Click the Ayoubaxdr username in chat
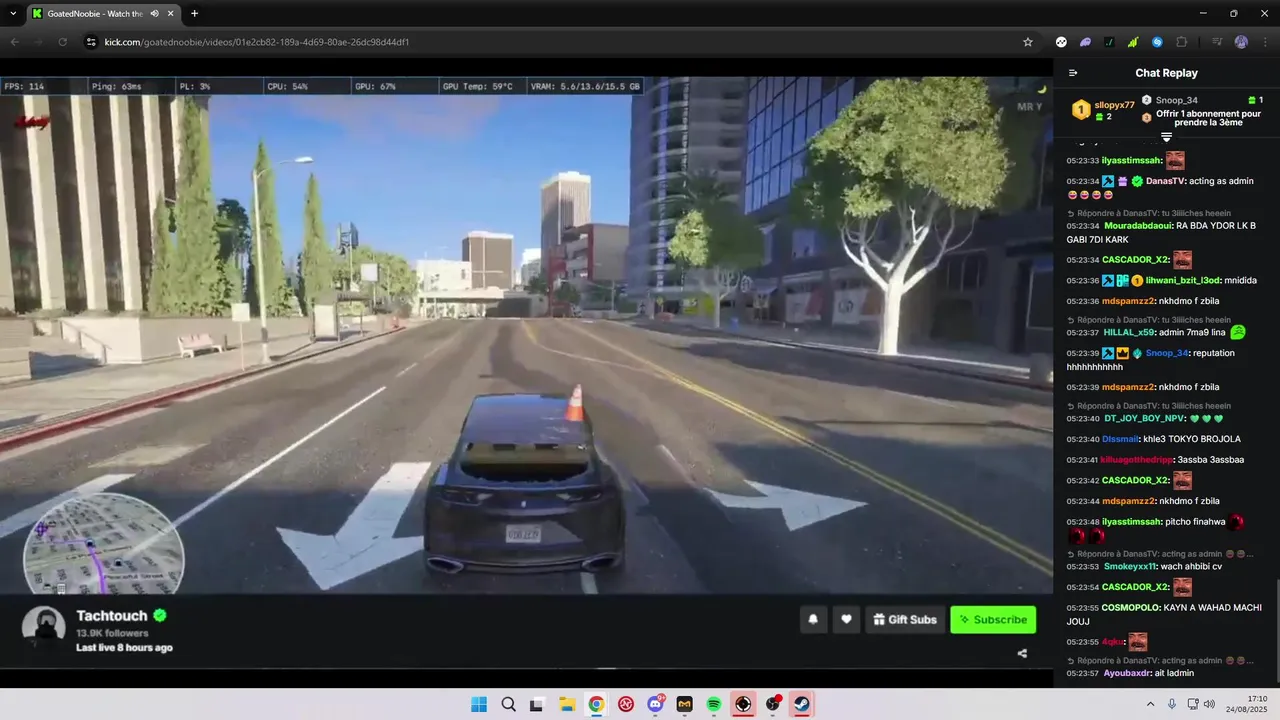This screenshot has height=720, width=1280. tap(1127, 673)
